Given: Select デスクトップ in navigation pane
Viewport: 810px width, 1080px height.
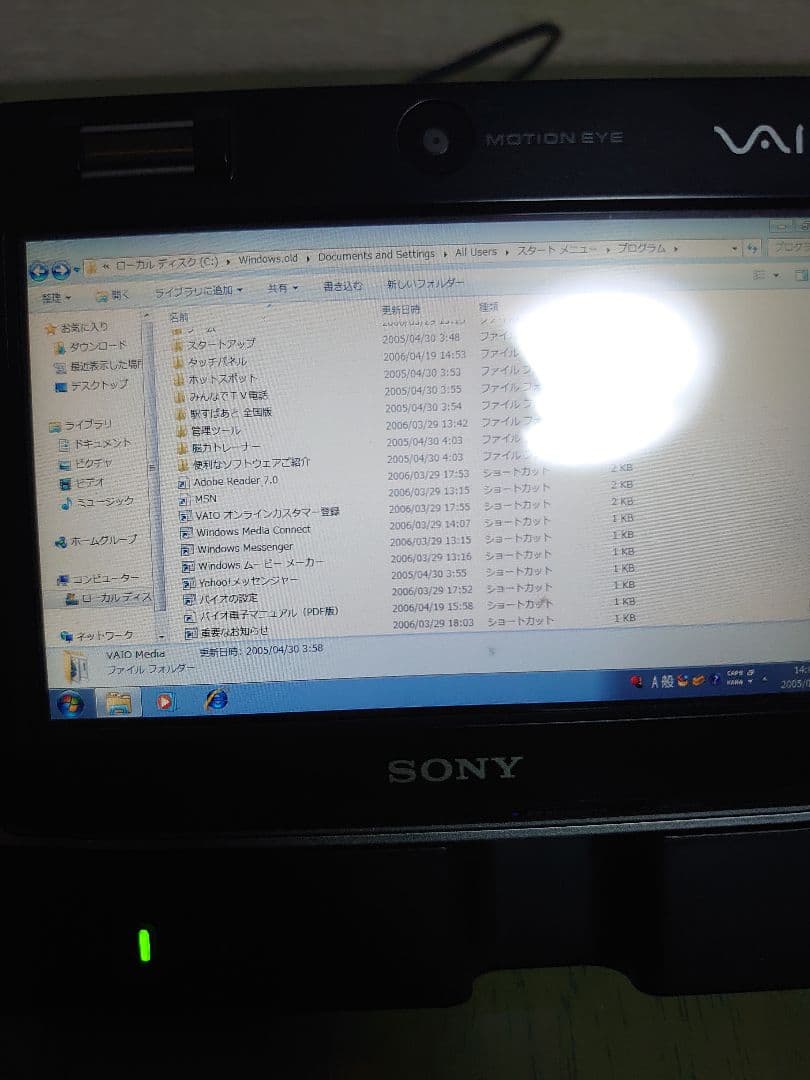Looking at the screenshot, I should 92,386.
